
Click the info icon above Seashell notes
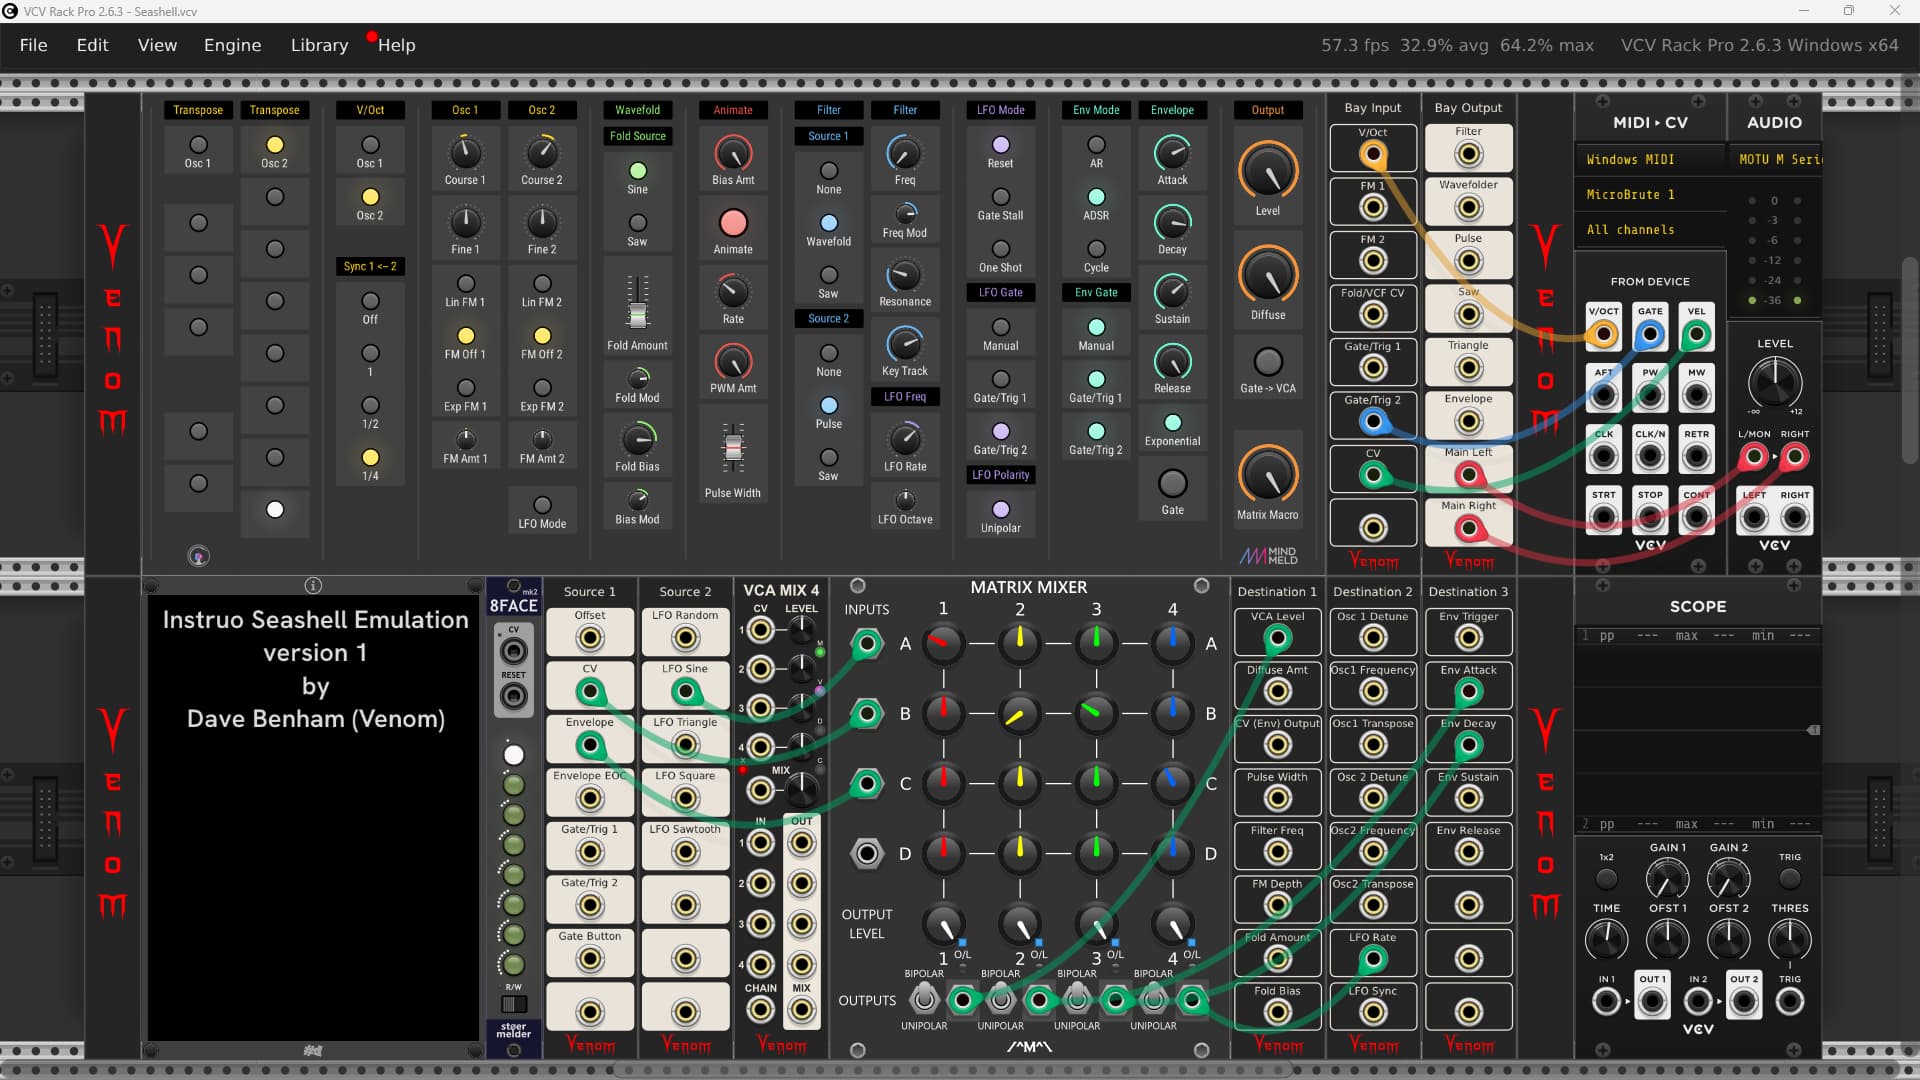coord(313,586)
